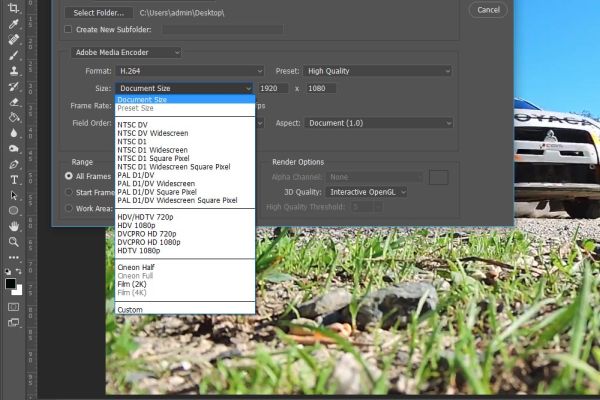Click the alpha channel matte color box
Screen dimensions: 600x400
439,177
